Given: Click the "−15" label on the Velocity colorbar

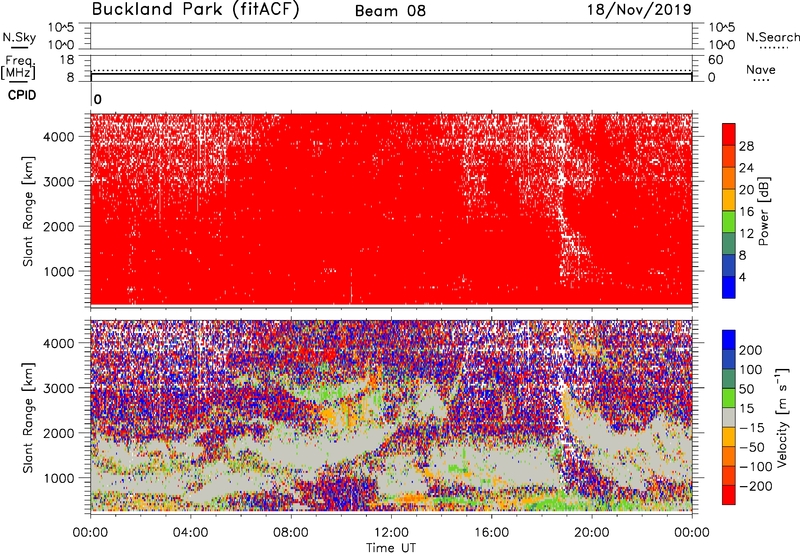Looking at the screenshot, I should tap(752, 427).
